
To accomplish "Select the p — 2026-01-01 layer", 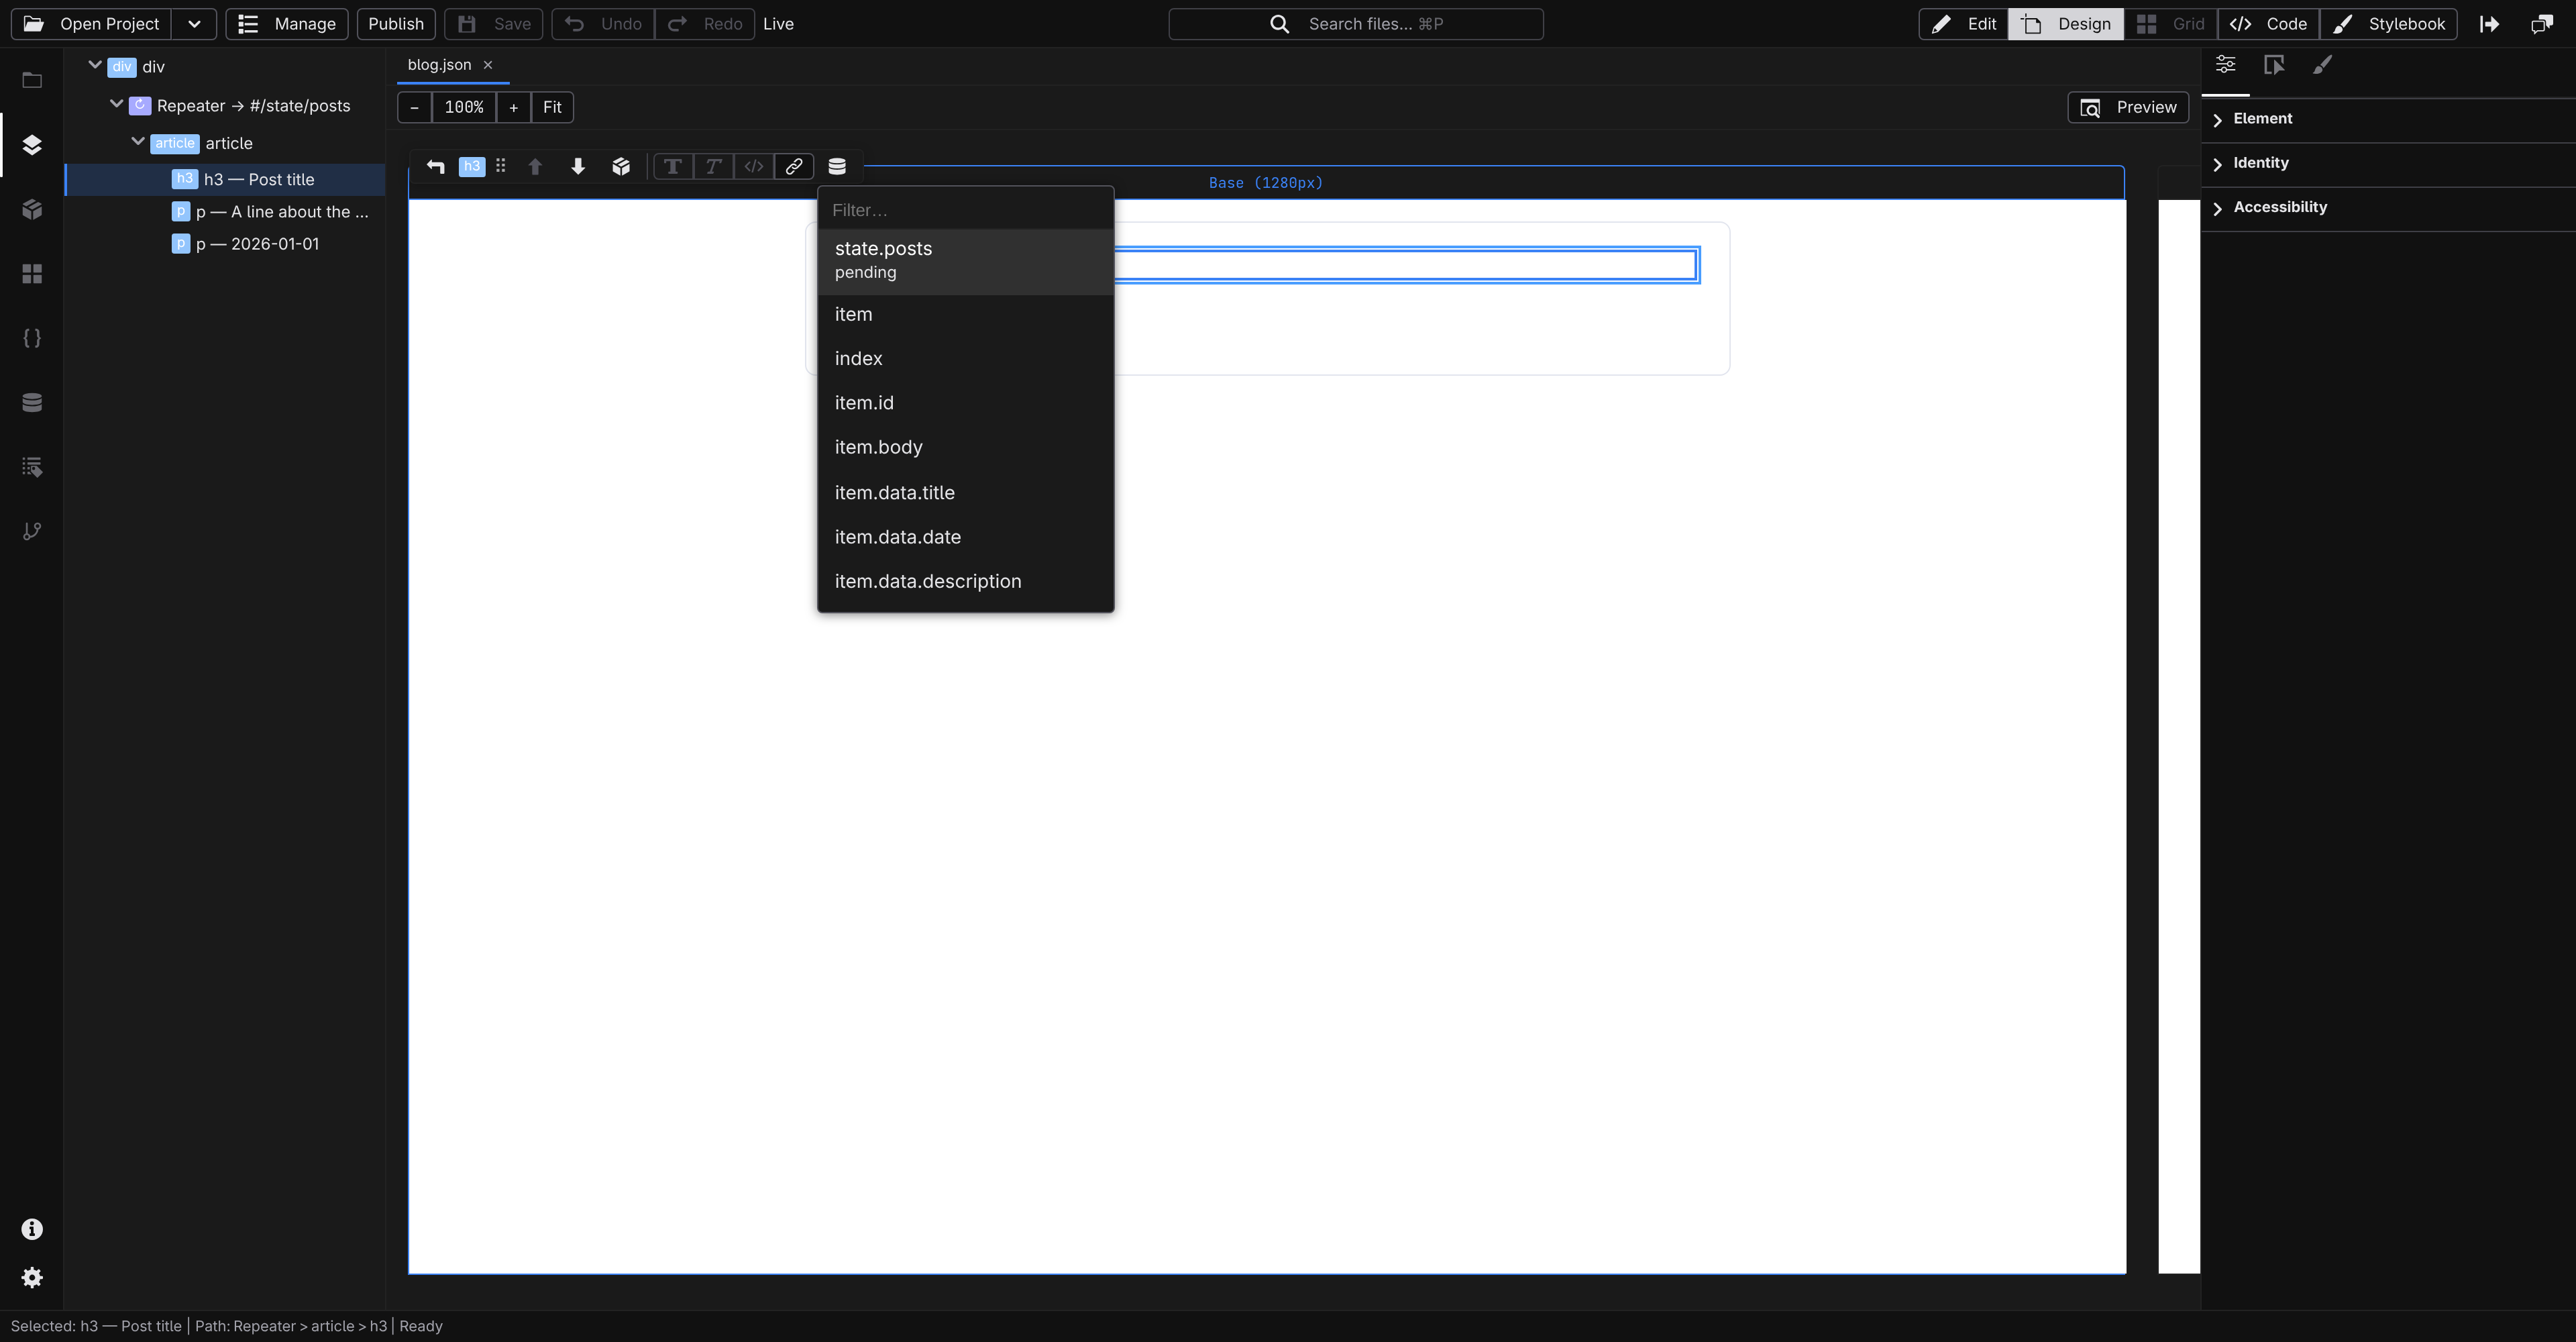I will [225, 244].
